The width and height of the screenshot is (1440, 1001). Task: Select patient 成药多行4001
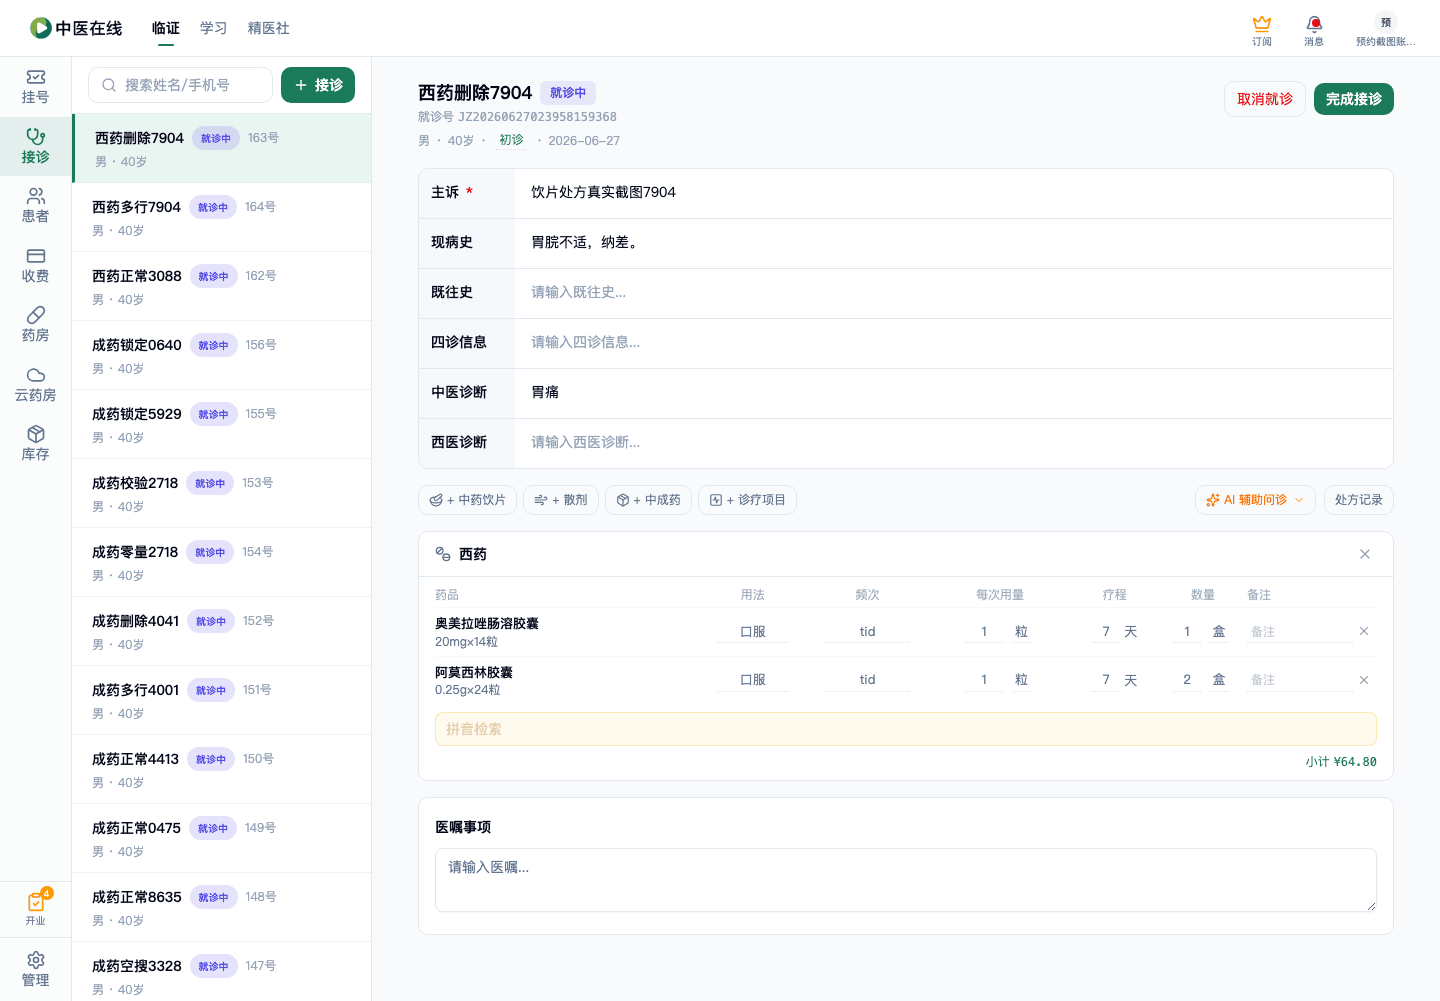[x=221, y=700]
